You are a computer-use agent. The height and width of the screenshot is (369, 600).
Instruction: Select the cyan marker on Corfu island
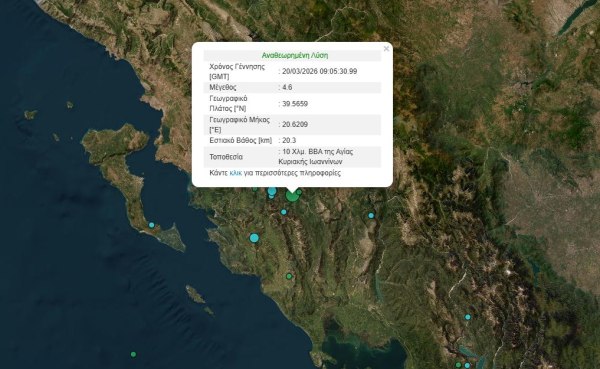click(x=152, y=225)
